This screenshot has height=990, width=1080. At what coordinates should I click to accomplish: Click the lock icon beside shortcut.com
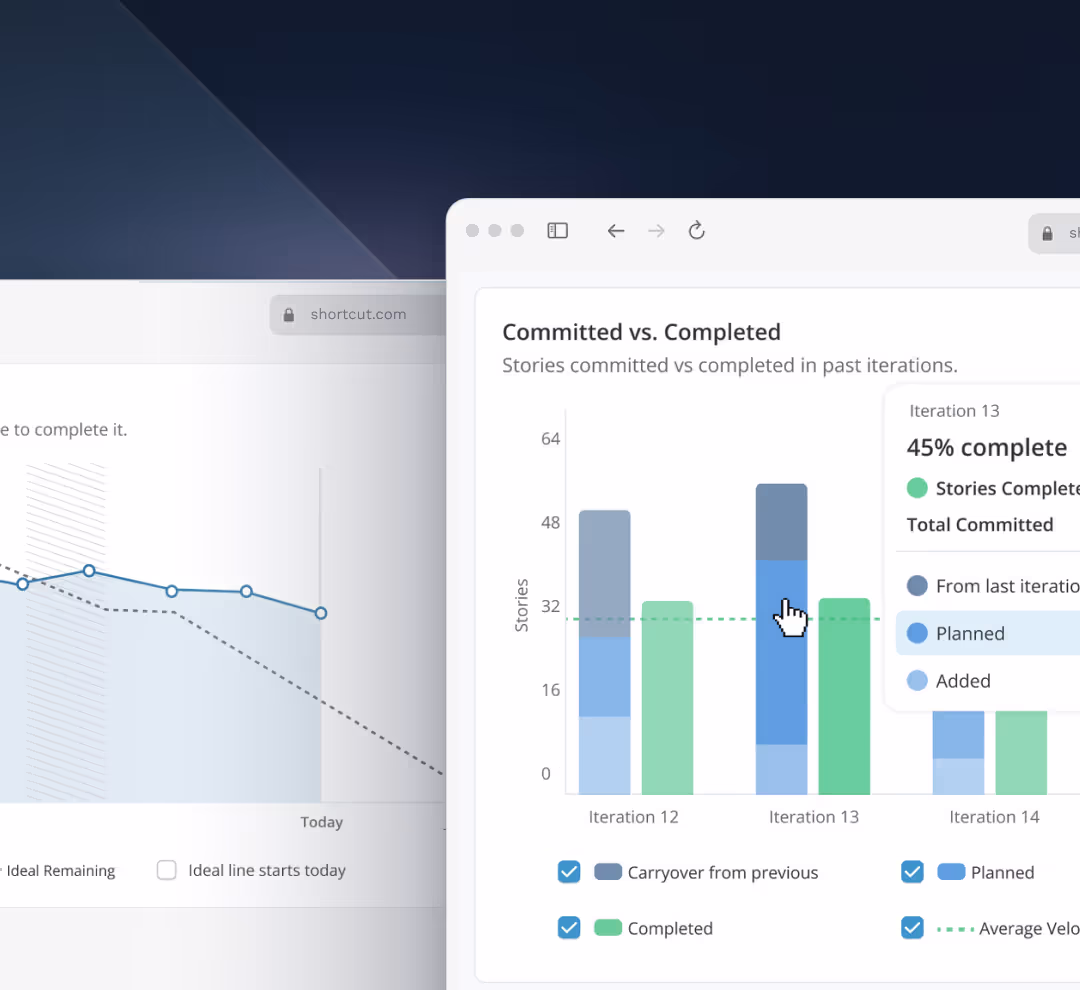289,315
